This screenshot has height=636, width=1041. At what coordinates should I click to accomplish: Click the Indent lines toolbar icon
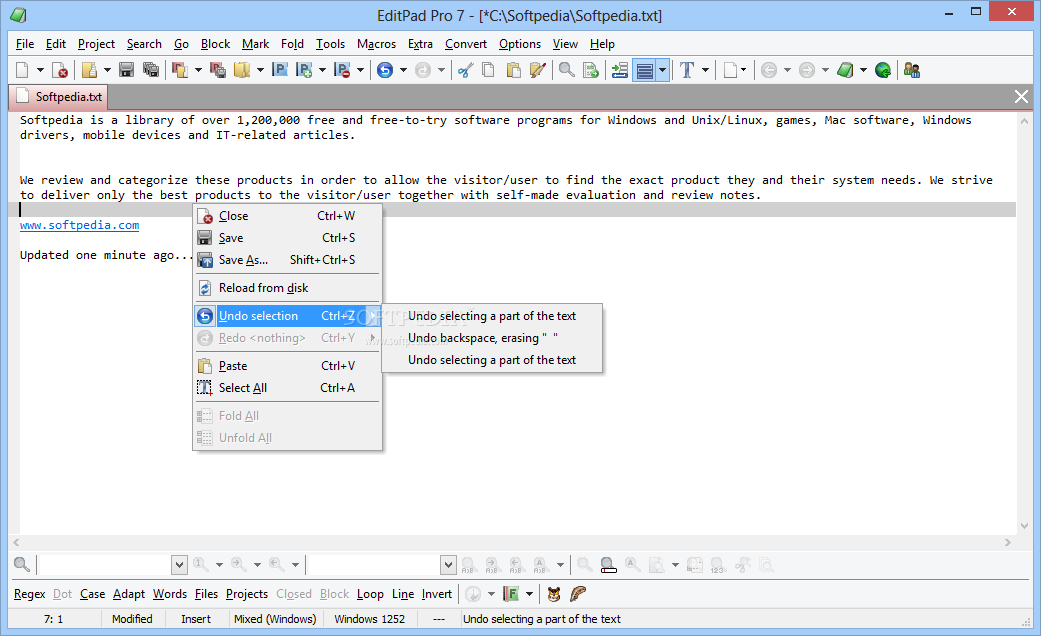[619, 70]
